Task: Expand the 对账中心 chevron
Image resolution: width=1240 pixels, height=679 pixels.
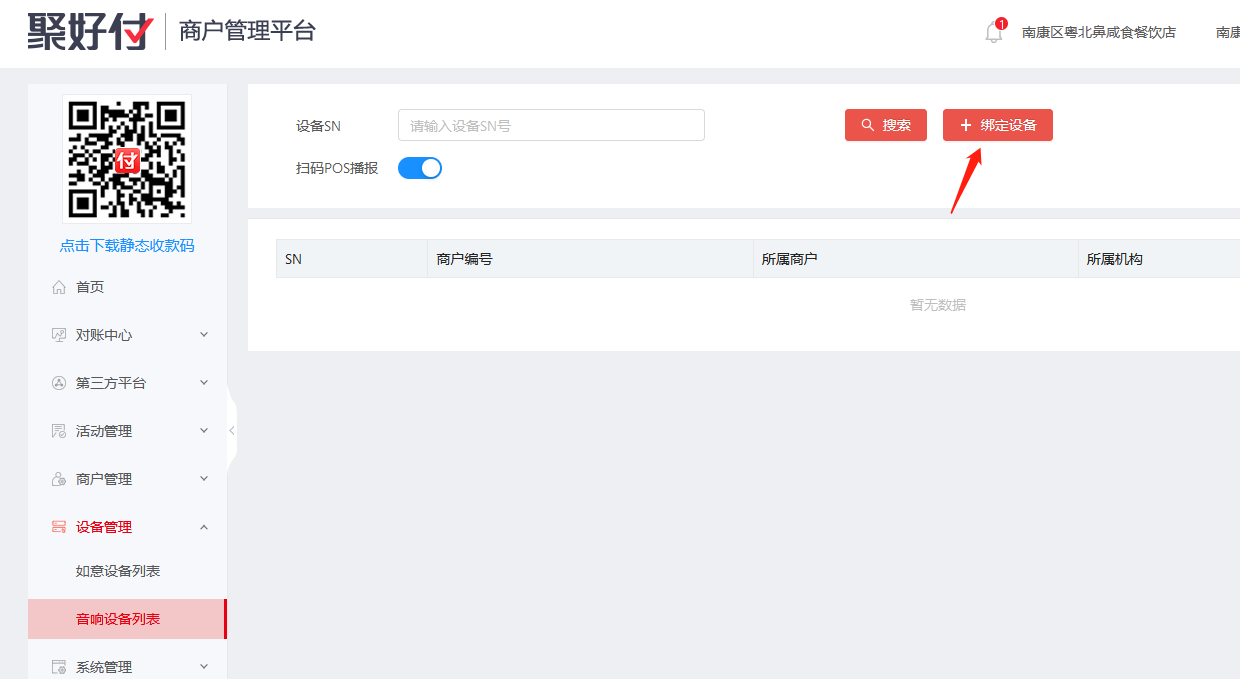Action: pyautogui.click(x=204, y=335)
